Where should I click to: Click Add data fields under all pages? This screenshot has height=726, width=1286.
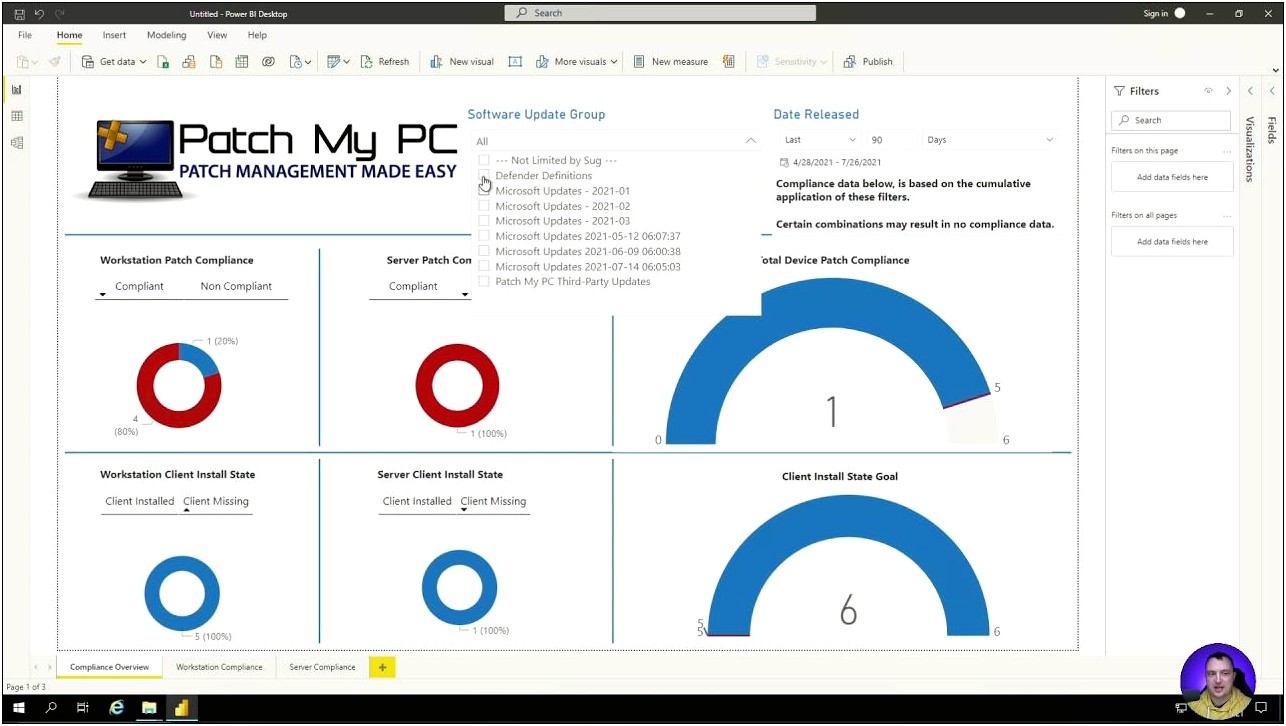[x=1172, y=241]
